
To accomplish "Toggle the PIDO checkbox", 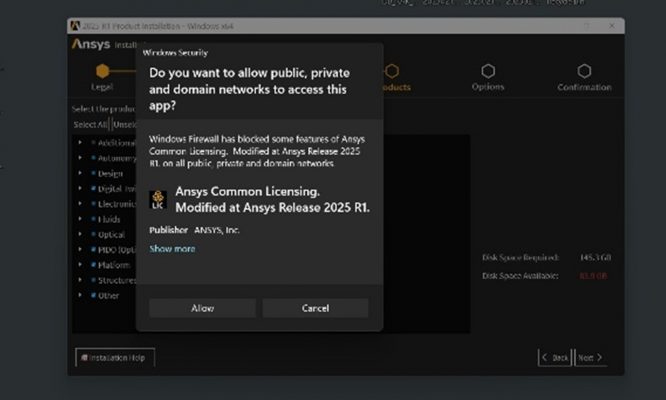I will tap(93, 250).
